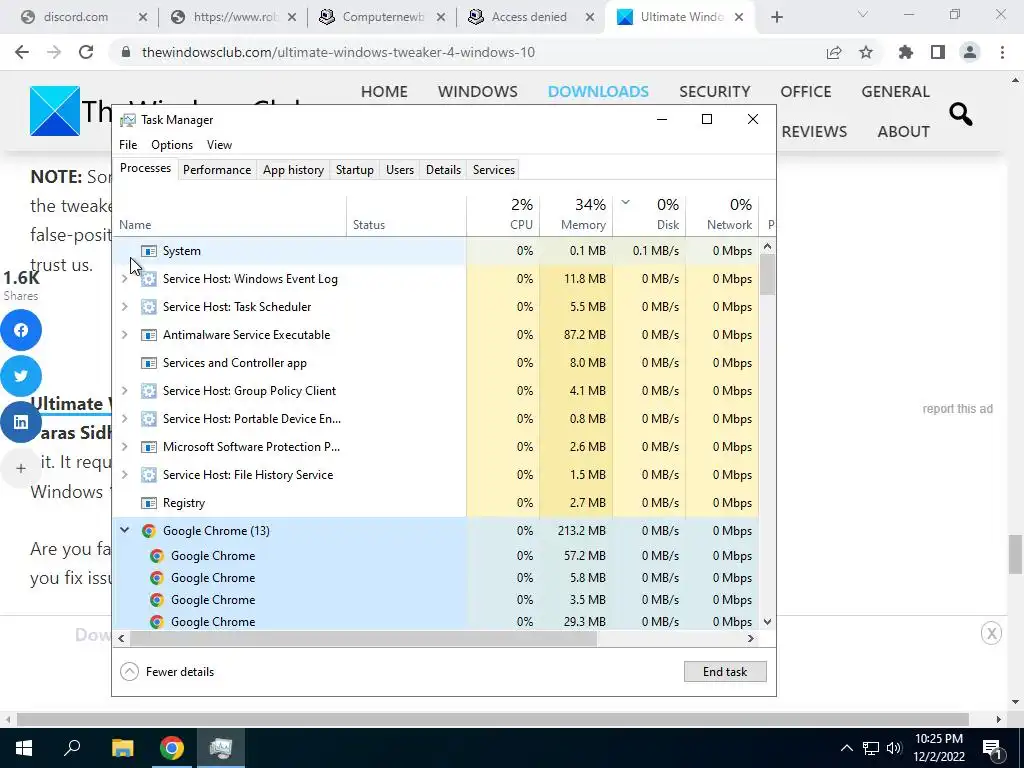Viewport: 1024px width, 768px height.
Task: Expand Service Host: Portable Device En... row
Action: [x=125, y=419]
